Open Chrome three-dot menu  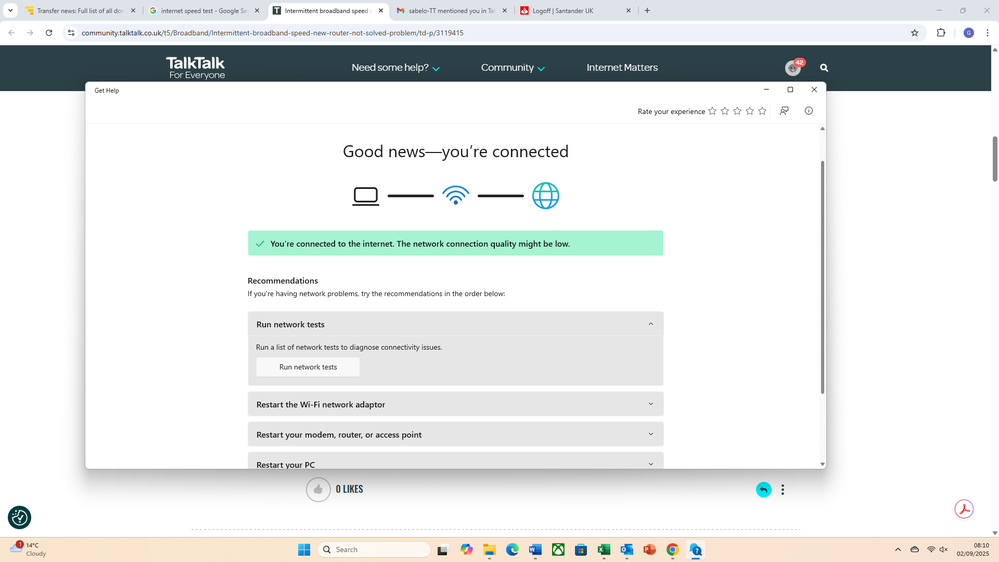click(988, 32)
